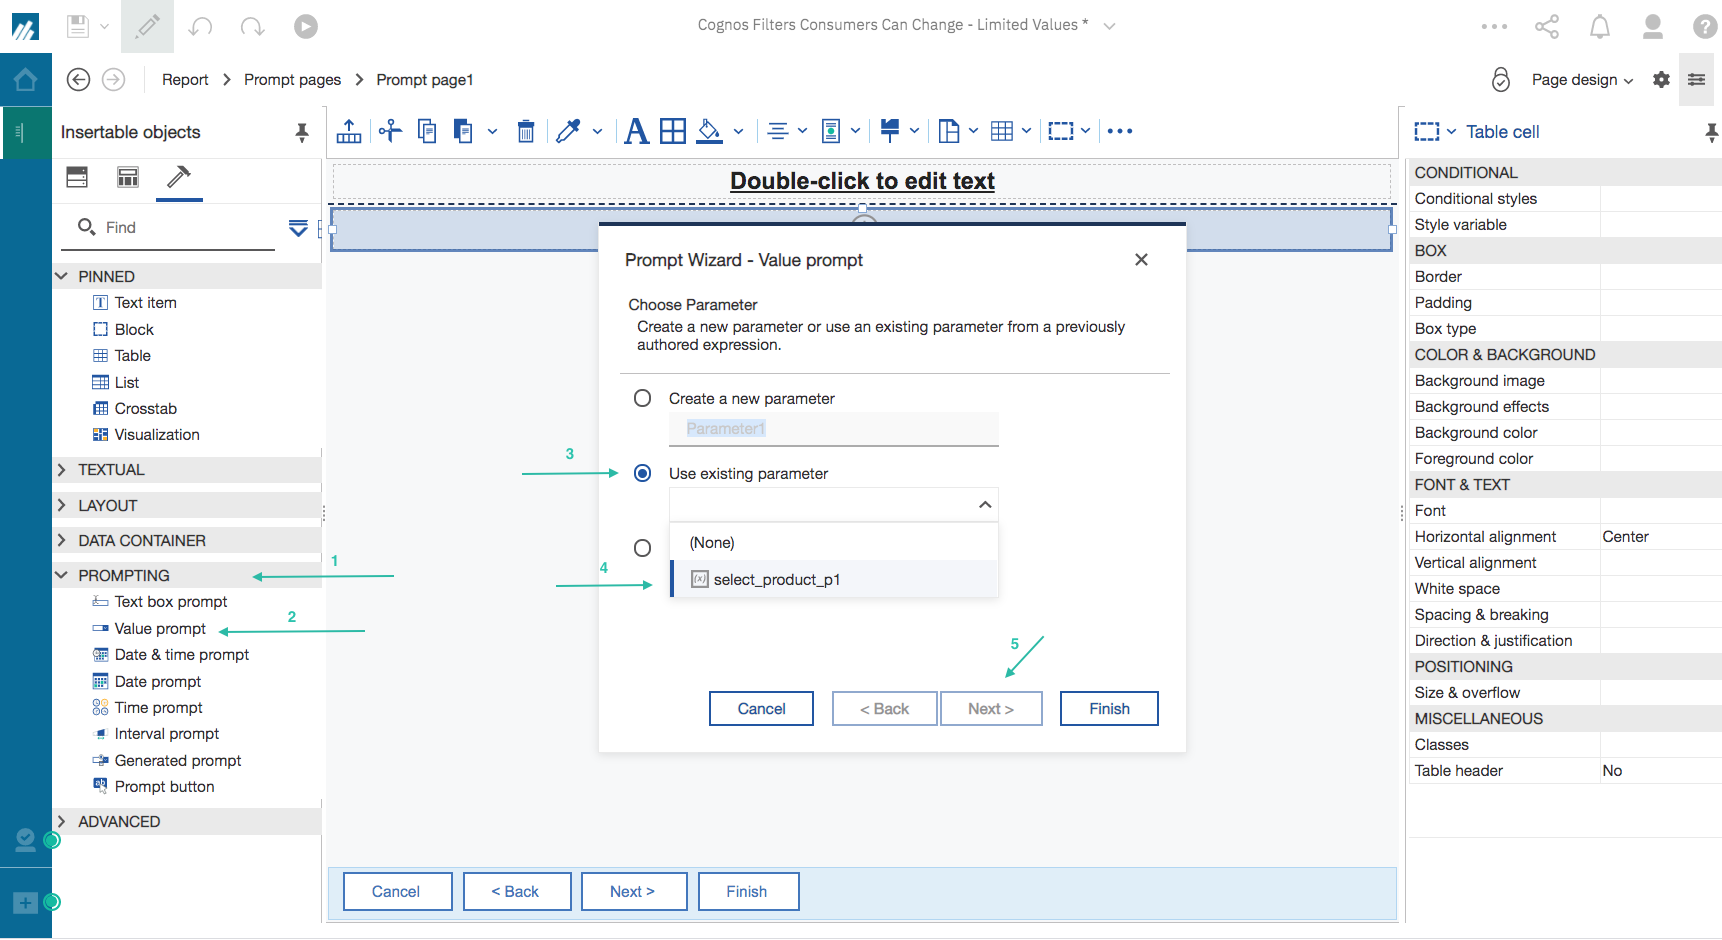Image resolution: width=1722 pixels, height=940 pixels.
Task: Click the undo arrow icon
Action: 201,26
